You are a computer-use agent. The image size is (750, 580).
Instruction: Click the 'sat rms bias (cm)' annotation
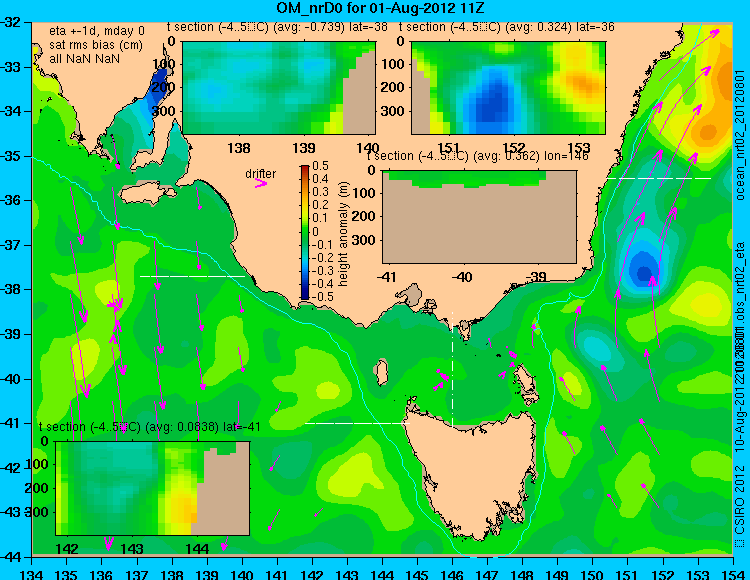click(x=96, y=45)
